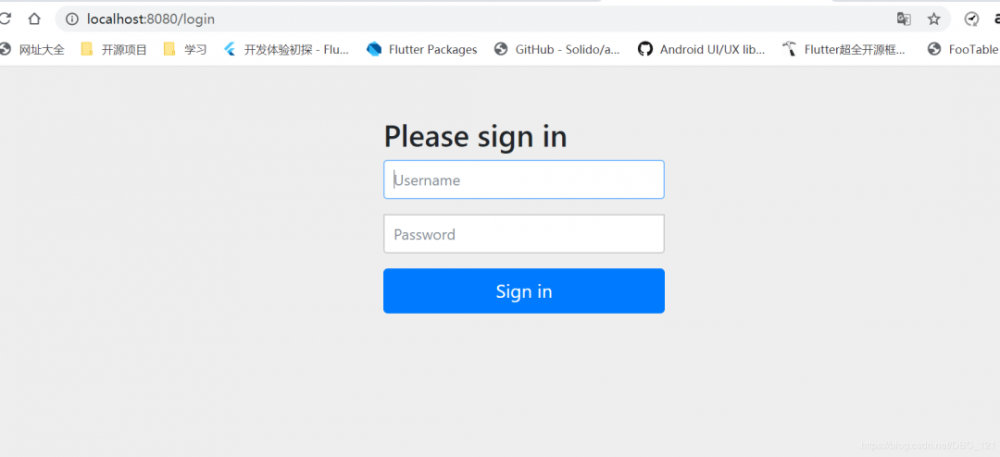Screen dimensions: 1000x457
Task: Open the translate page icon
Action: click(x=904, y=19)
